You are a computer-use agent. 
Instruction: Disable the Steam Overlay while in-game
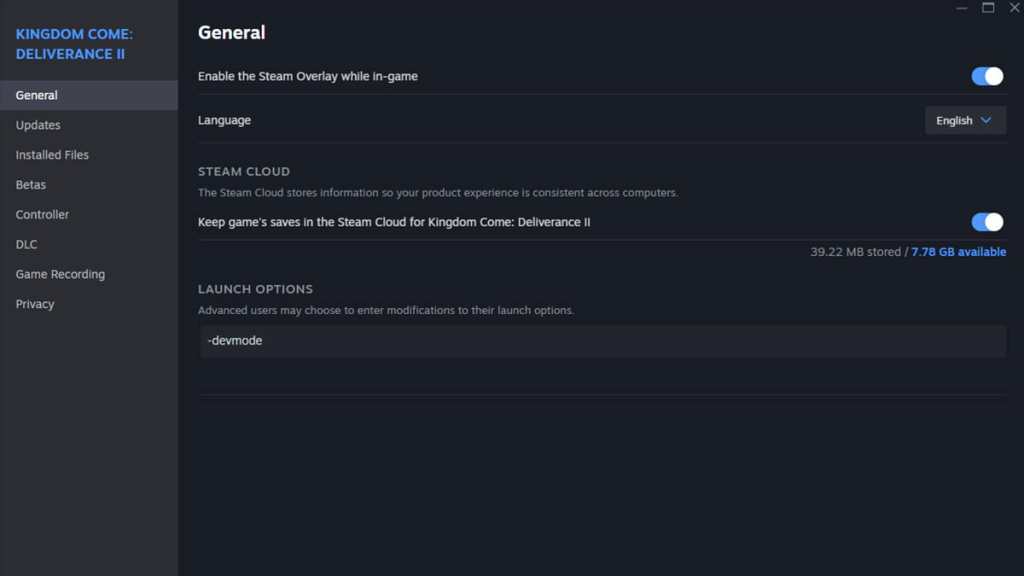pyautogui.click(x=987, y=76)
